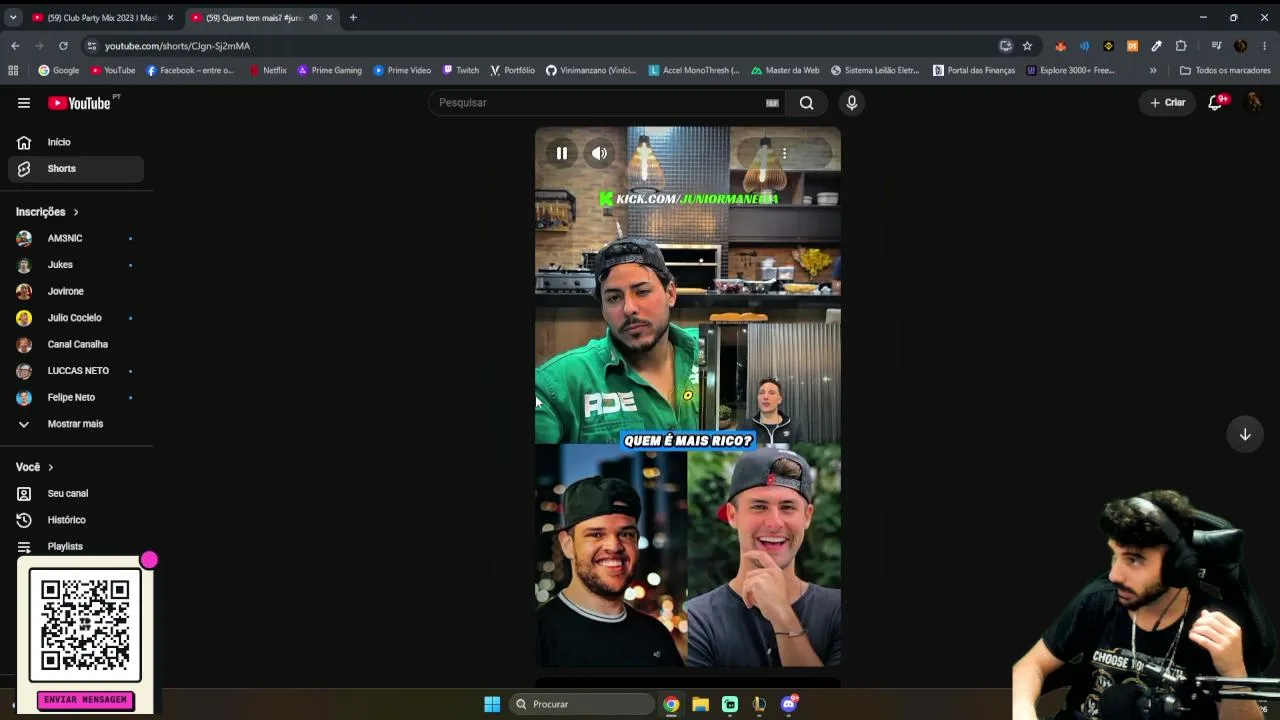Open the Chrome profile avatar in the toolbar
The width and height of the screenshot is (1280, 720).
click(1240, 46)
